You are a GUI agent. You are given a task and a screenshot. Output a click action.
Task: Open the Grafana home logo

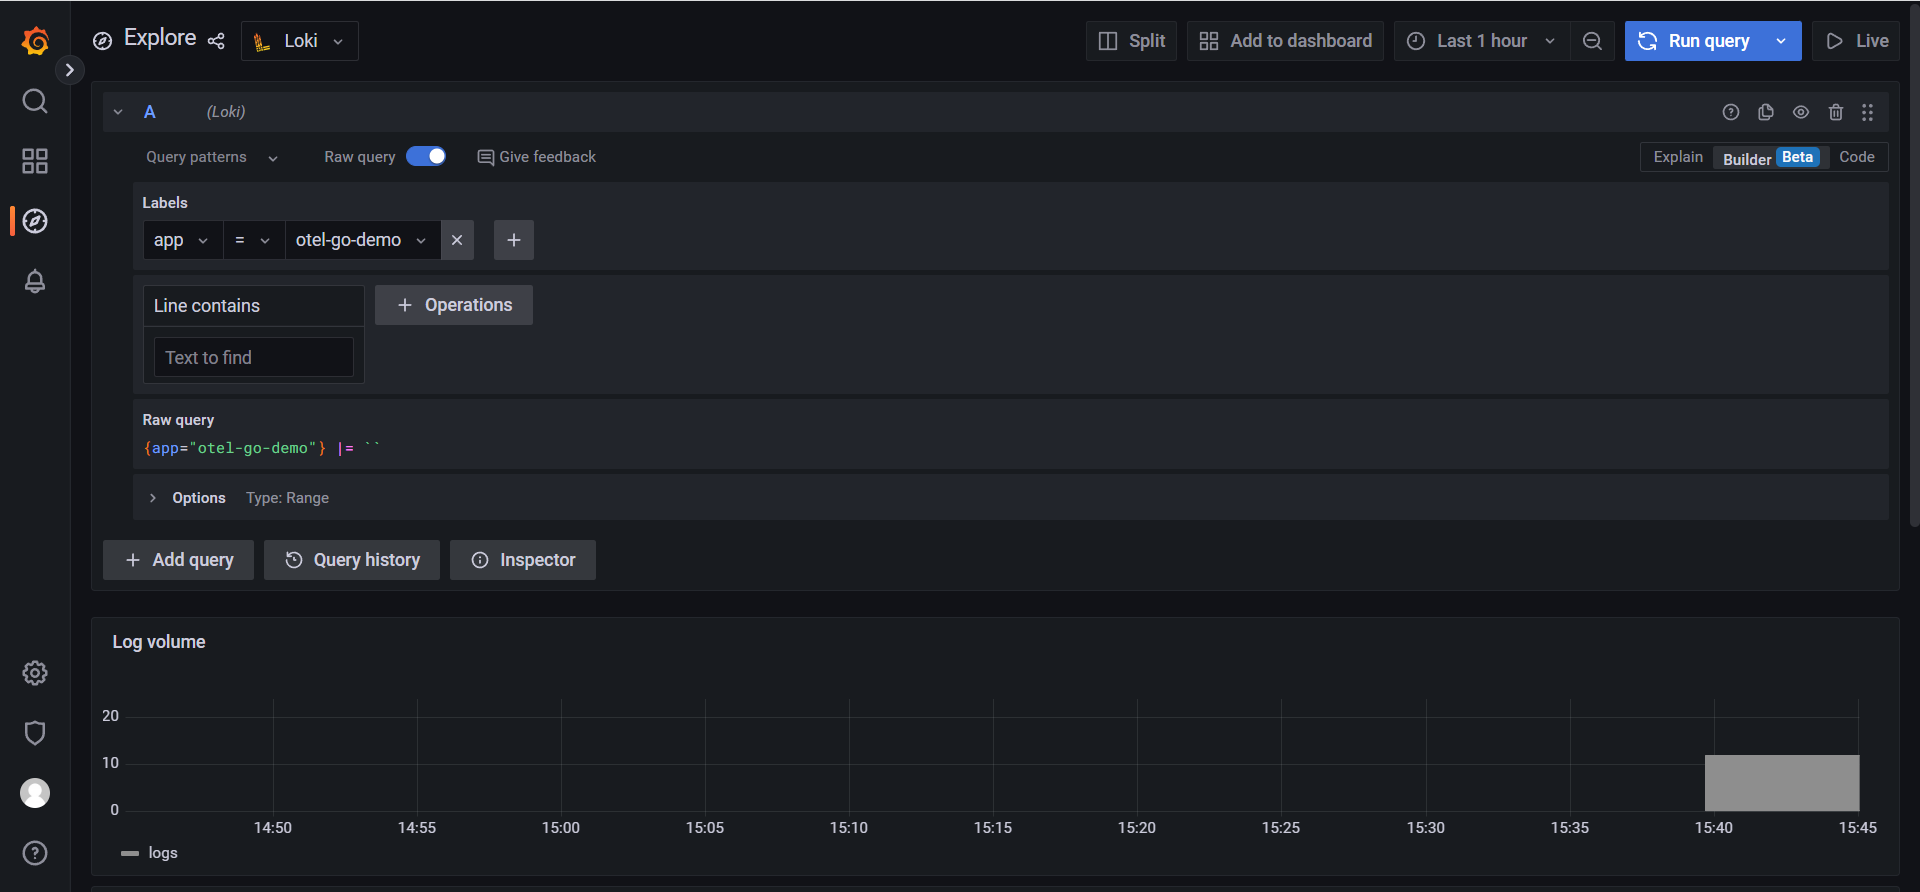(x=35, y=41)
